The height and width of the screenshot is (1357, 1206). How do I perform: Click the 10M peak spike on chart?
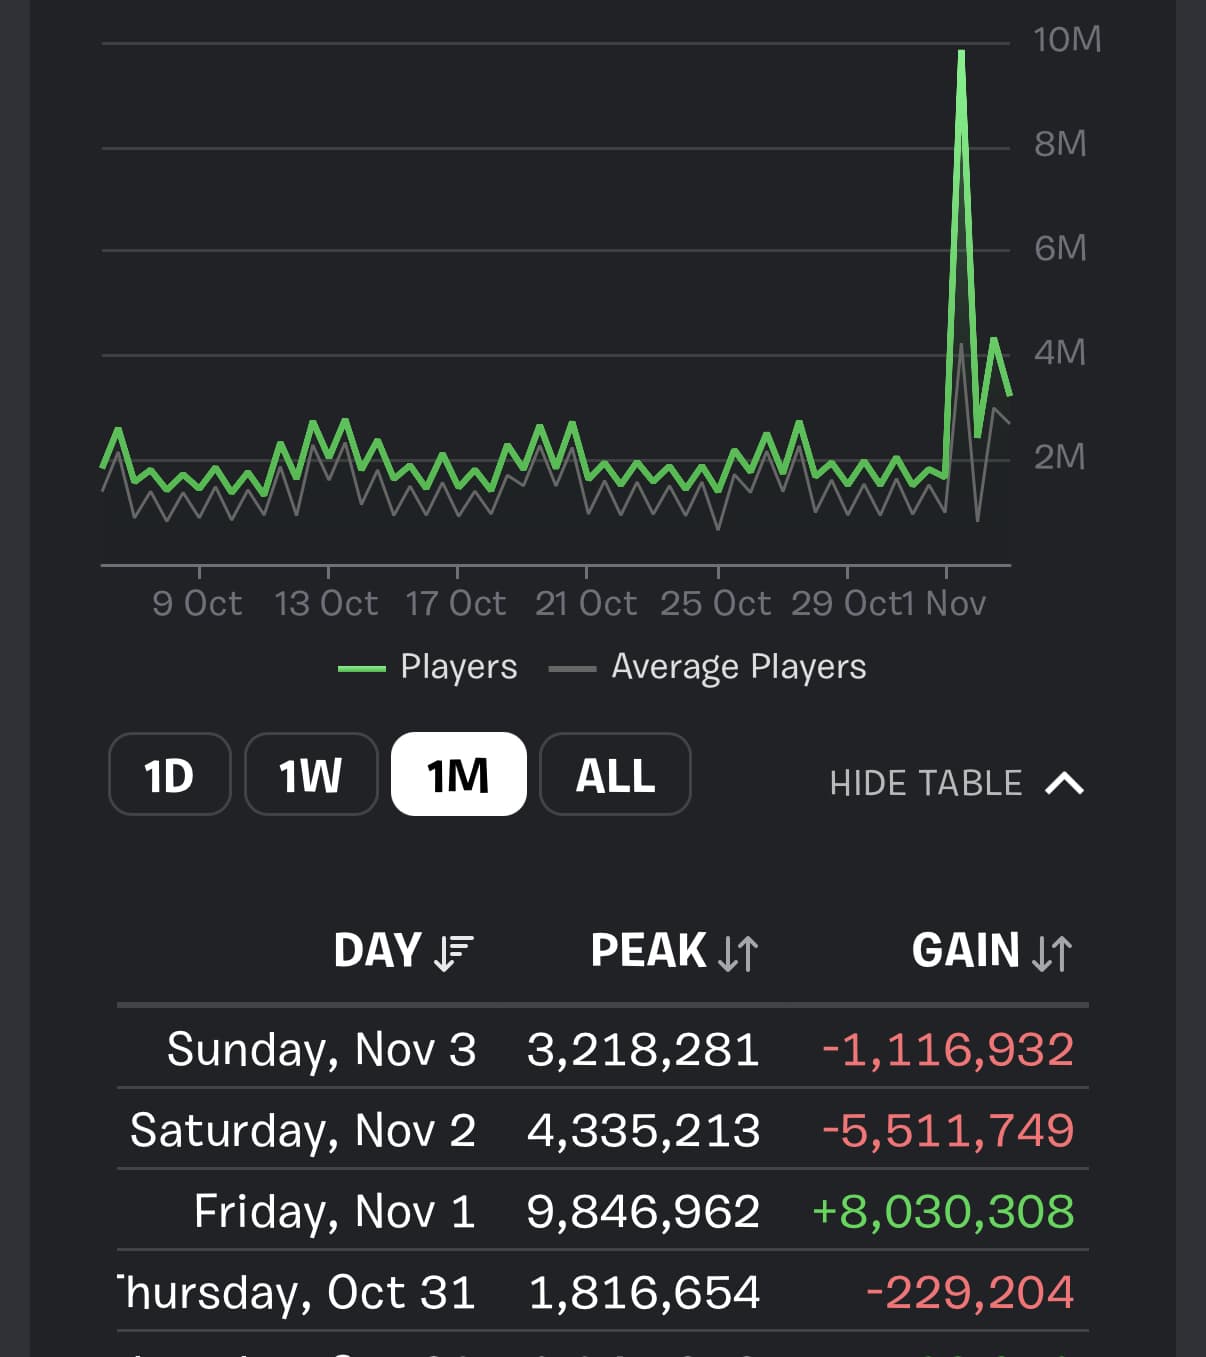click(x=961, y=55)
